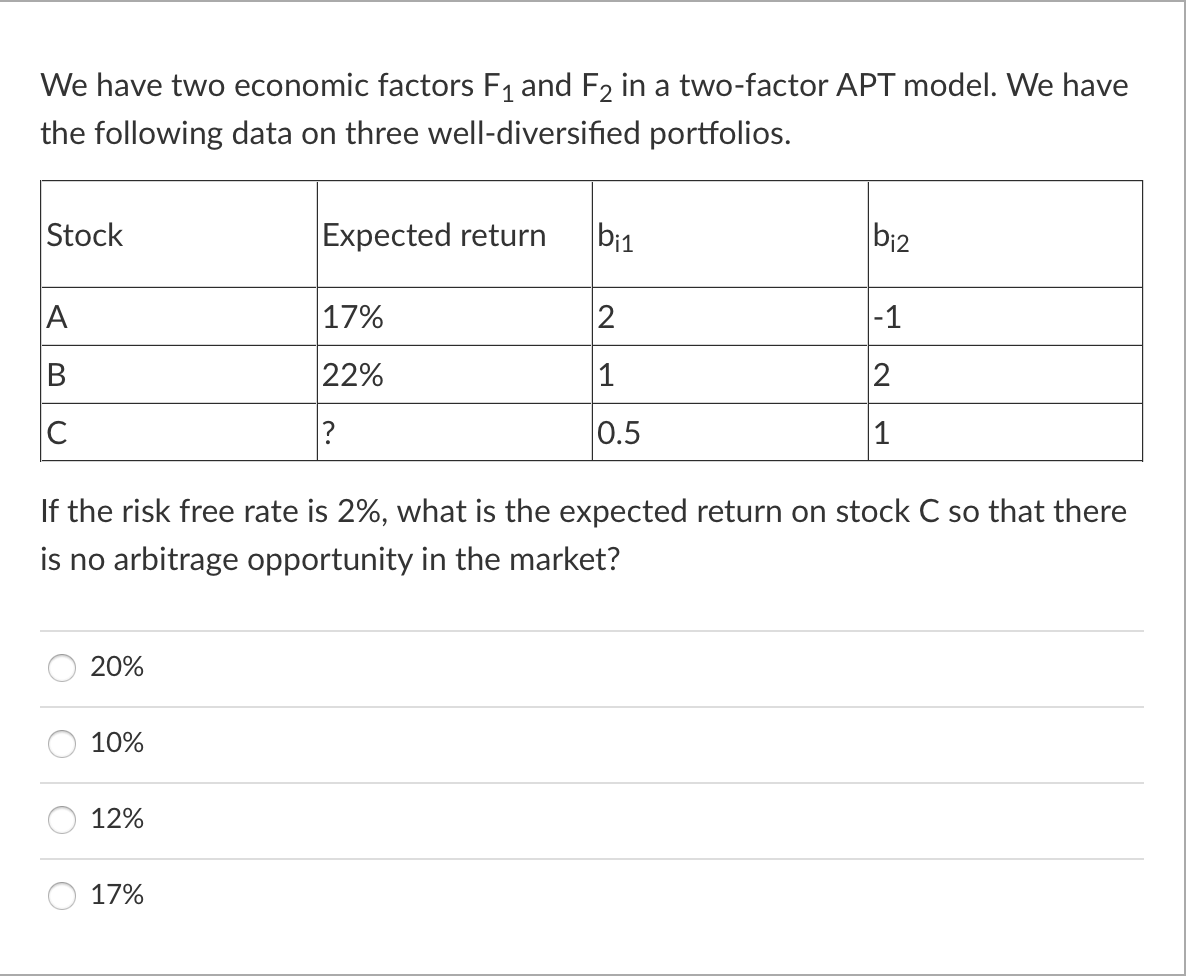Click the bi2 column header cell

(x=889, y=236)
